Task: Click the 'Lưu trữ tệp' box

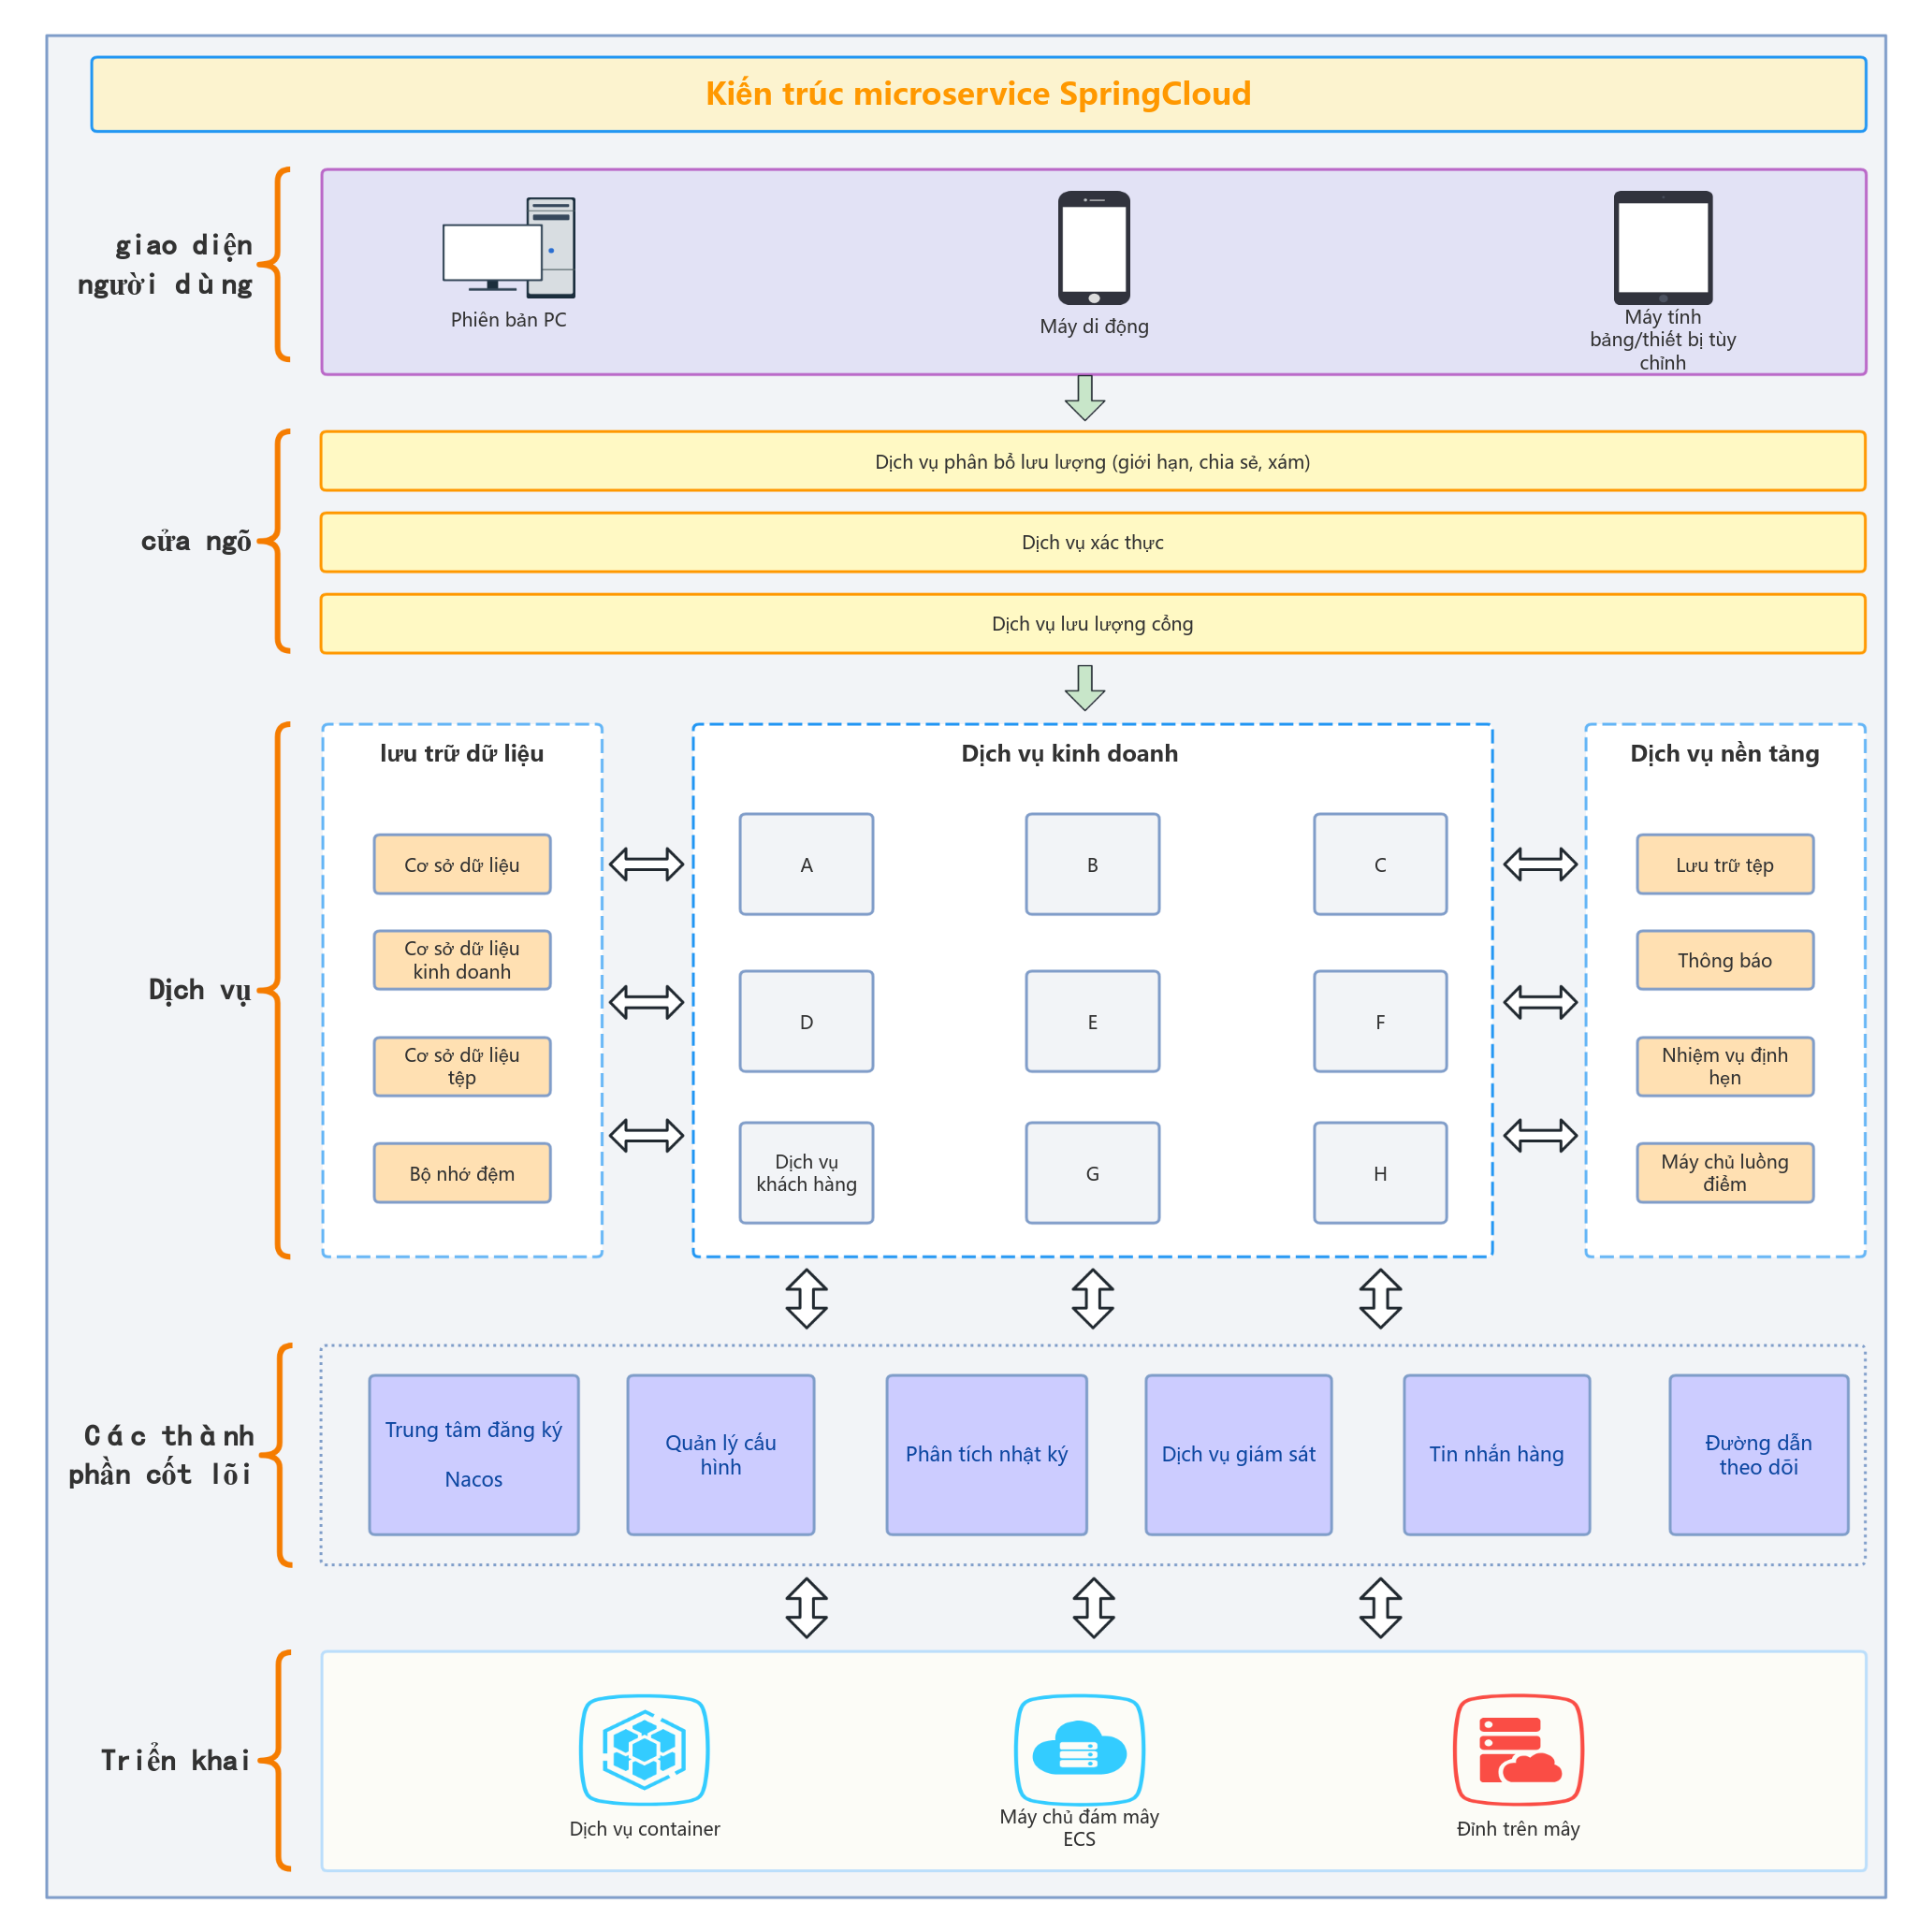Action: coord(1725,864)
